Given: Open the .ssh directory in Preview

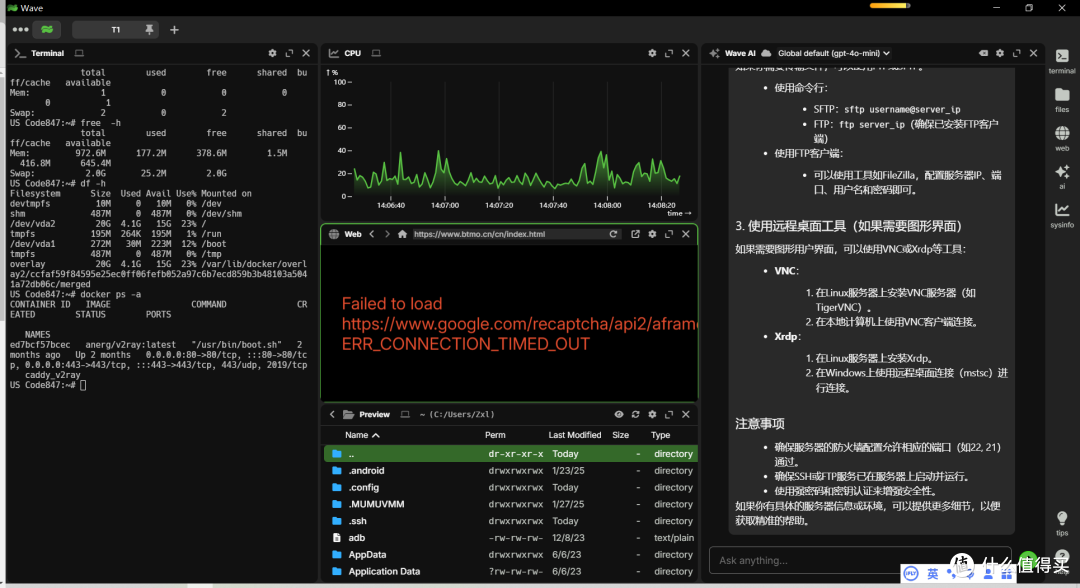Looking at the screenshot, I should coord(358,521).
